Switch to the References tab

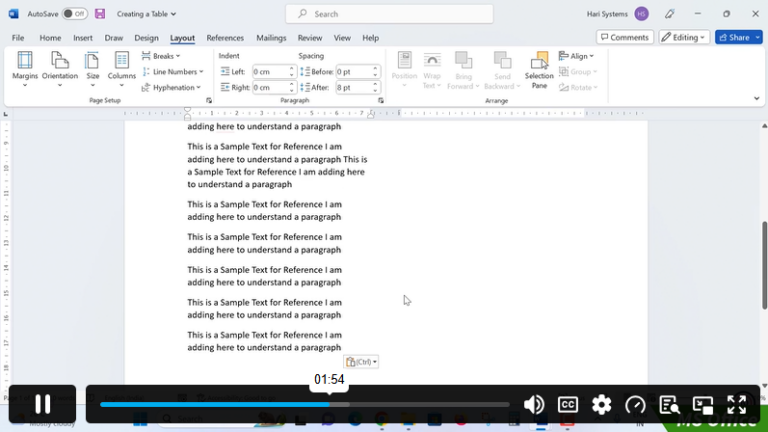pos(225,38)
